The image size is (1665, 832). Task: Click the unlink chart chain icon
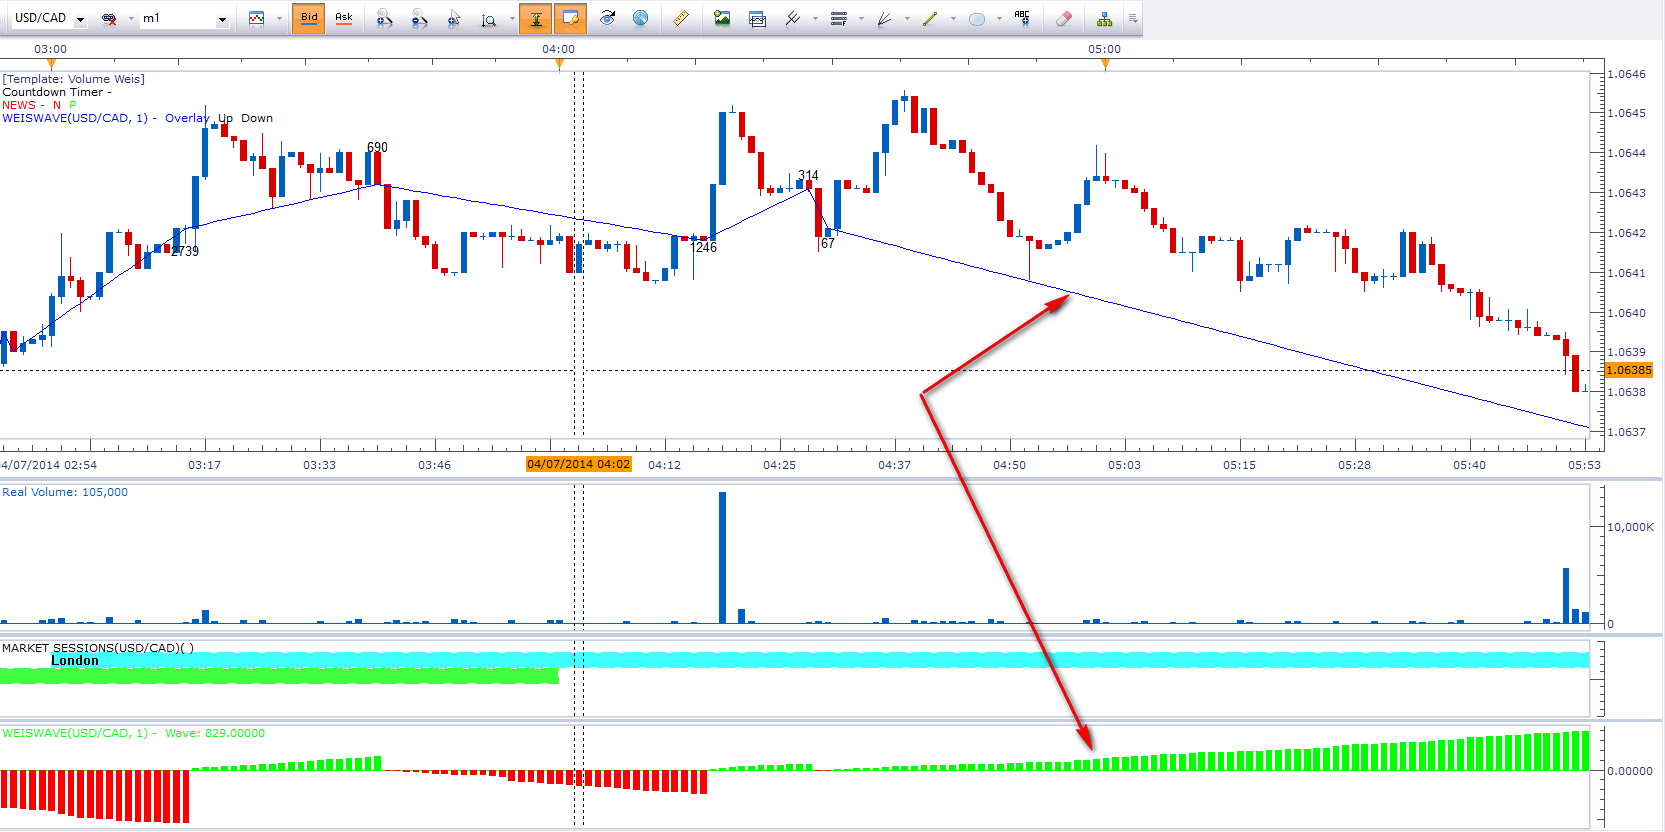(109, 18)
